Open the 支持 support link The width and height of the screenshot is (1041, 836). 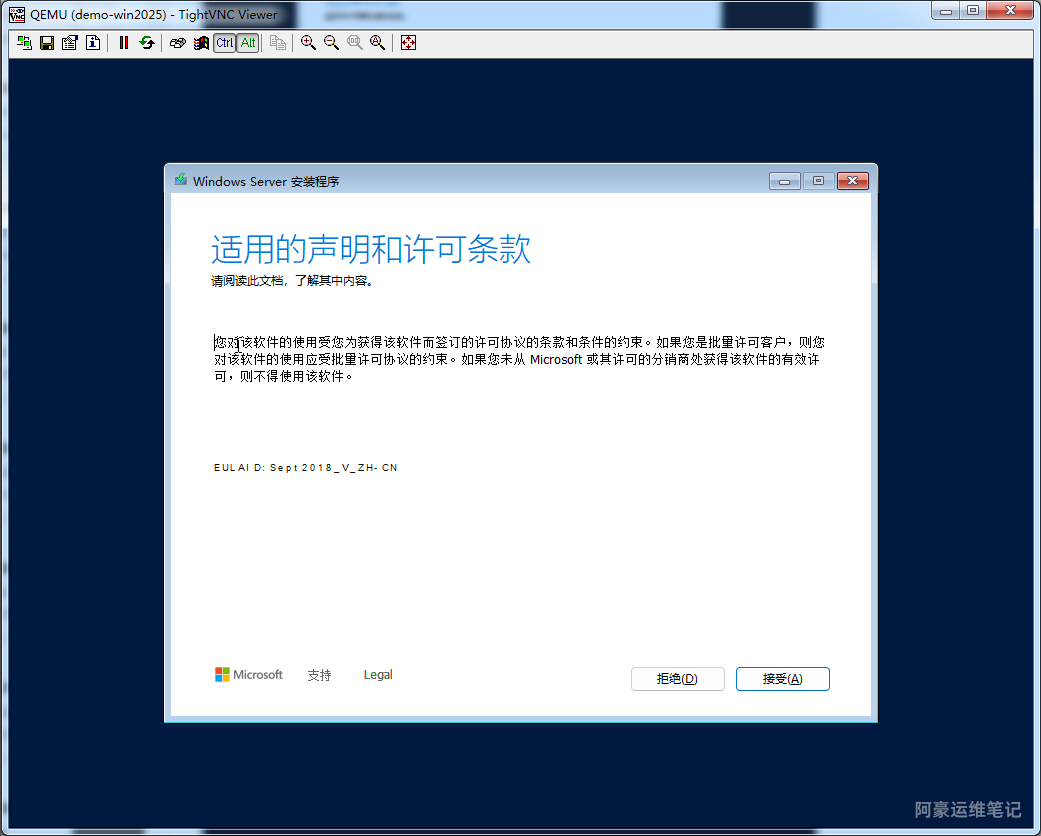(319, 676)
